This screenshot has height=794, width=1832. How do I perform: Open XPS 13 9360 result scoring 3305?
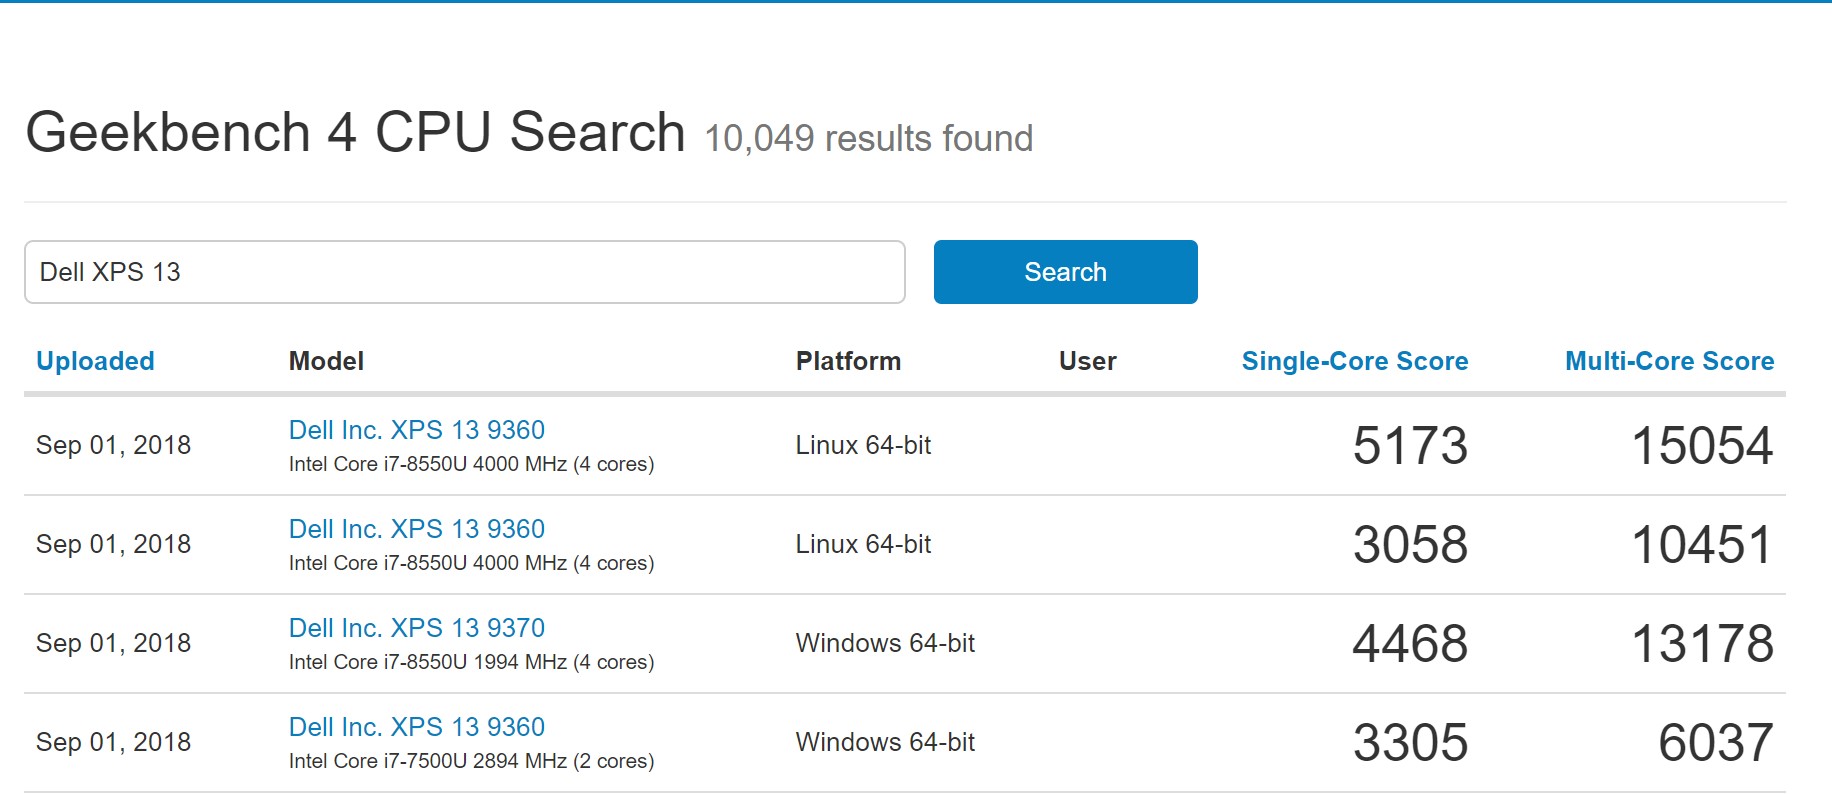[x=417, y=727]
